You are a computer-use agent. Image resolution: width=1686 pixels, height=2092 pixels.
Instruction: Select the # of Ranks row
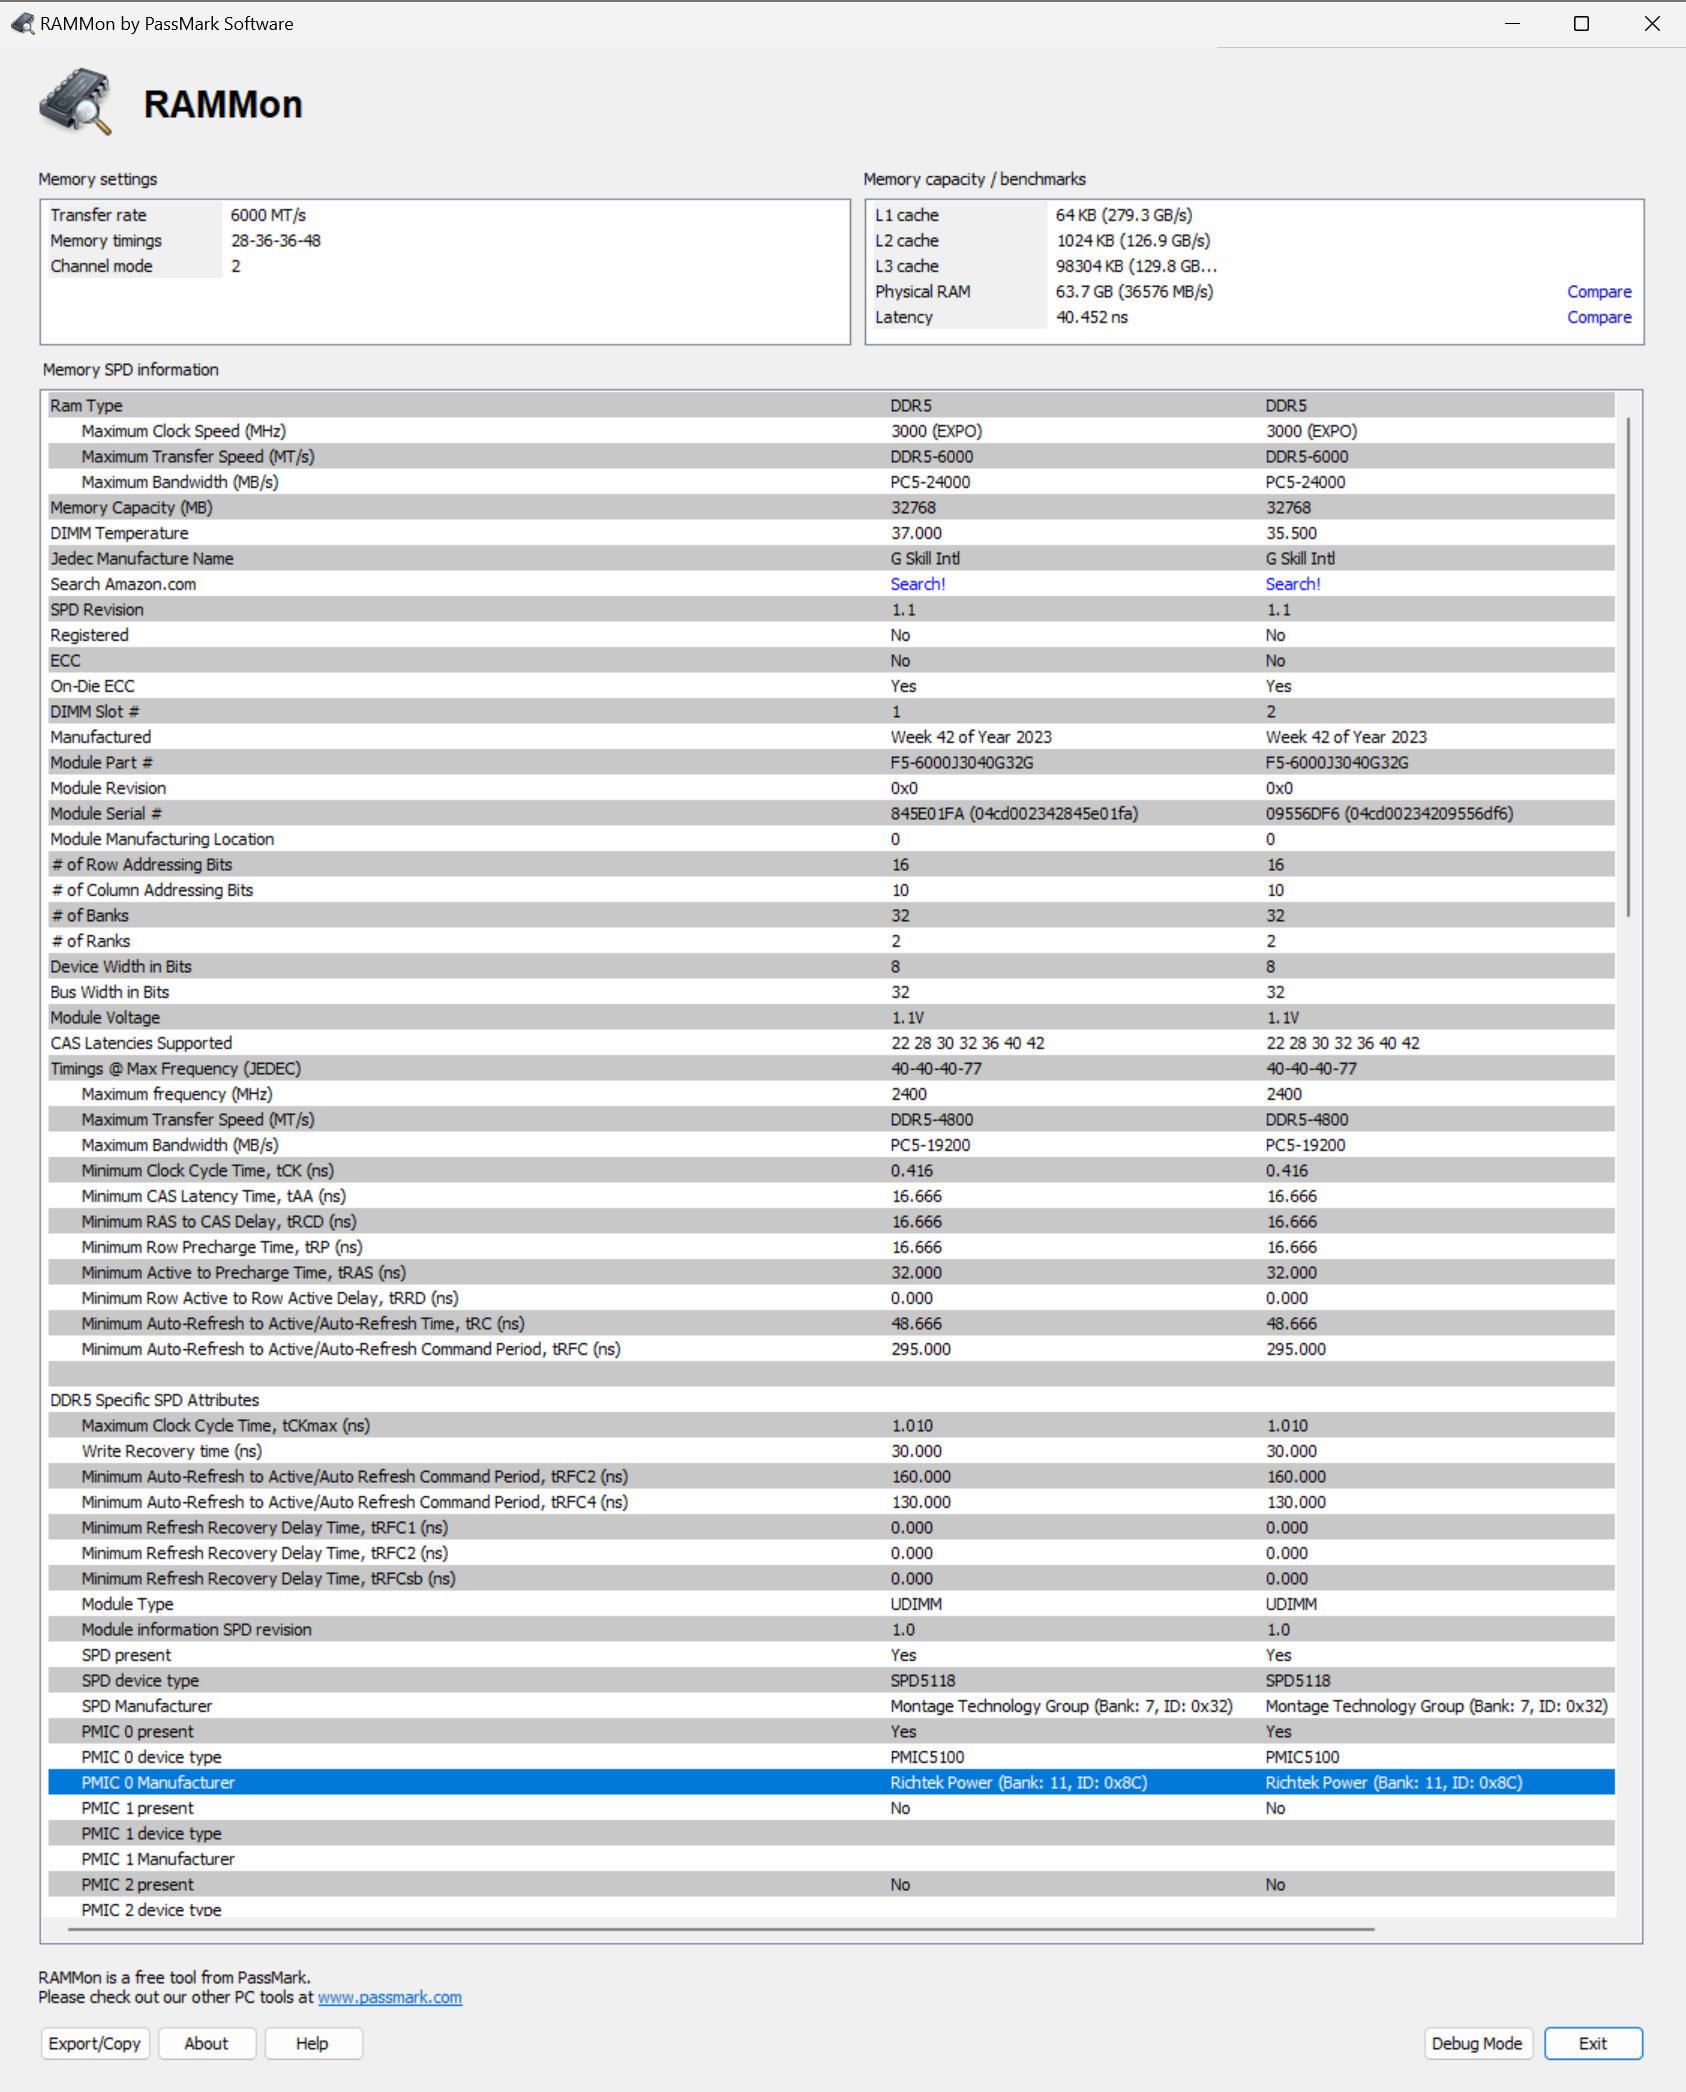point(831,941)
